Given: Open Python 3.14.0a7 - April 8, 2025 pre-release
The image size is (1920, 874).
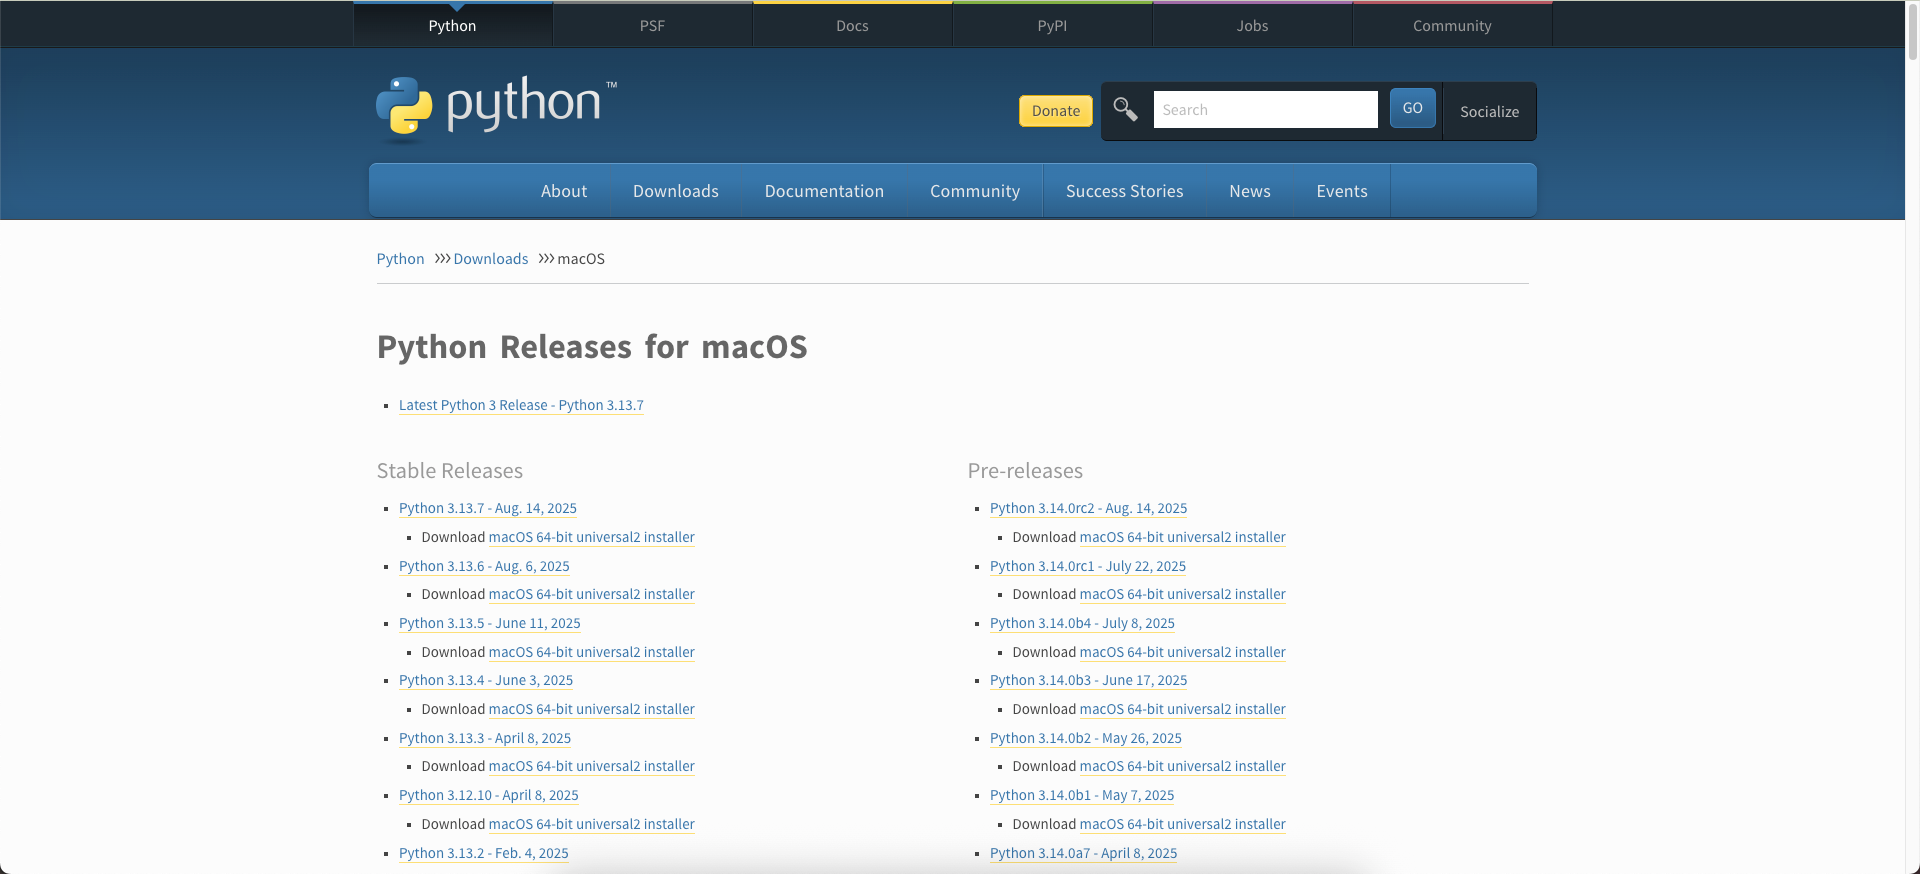Looking at the screenshot, I should tap(1084, 853).
